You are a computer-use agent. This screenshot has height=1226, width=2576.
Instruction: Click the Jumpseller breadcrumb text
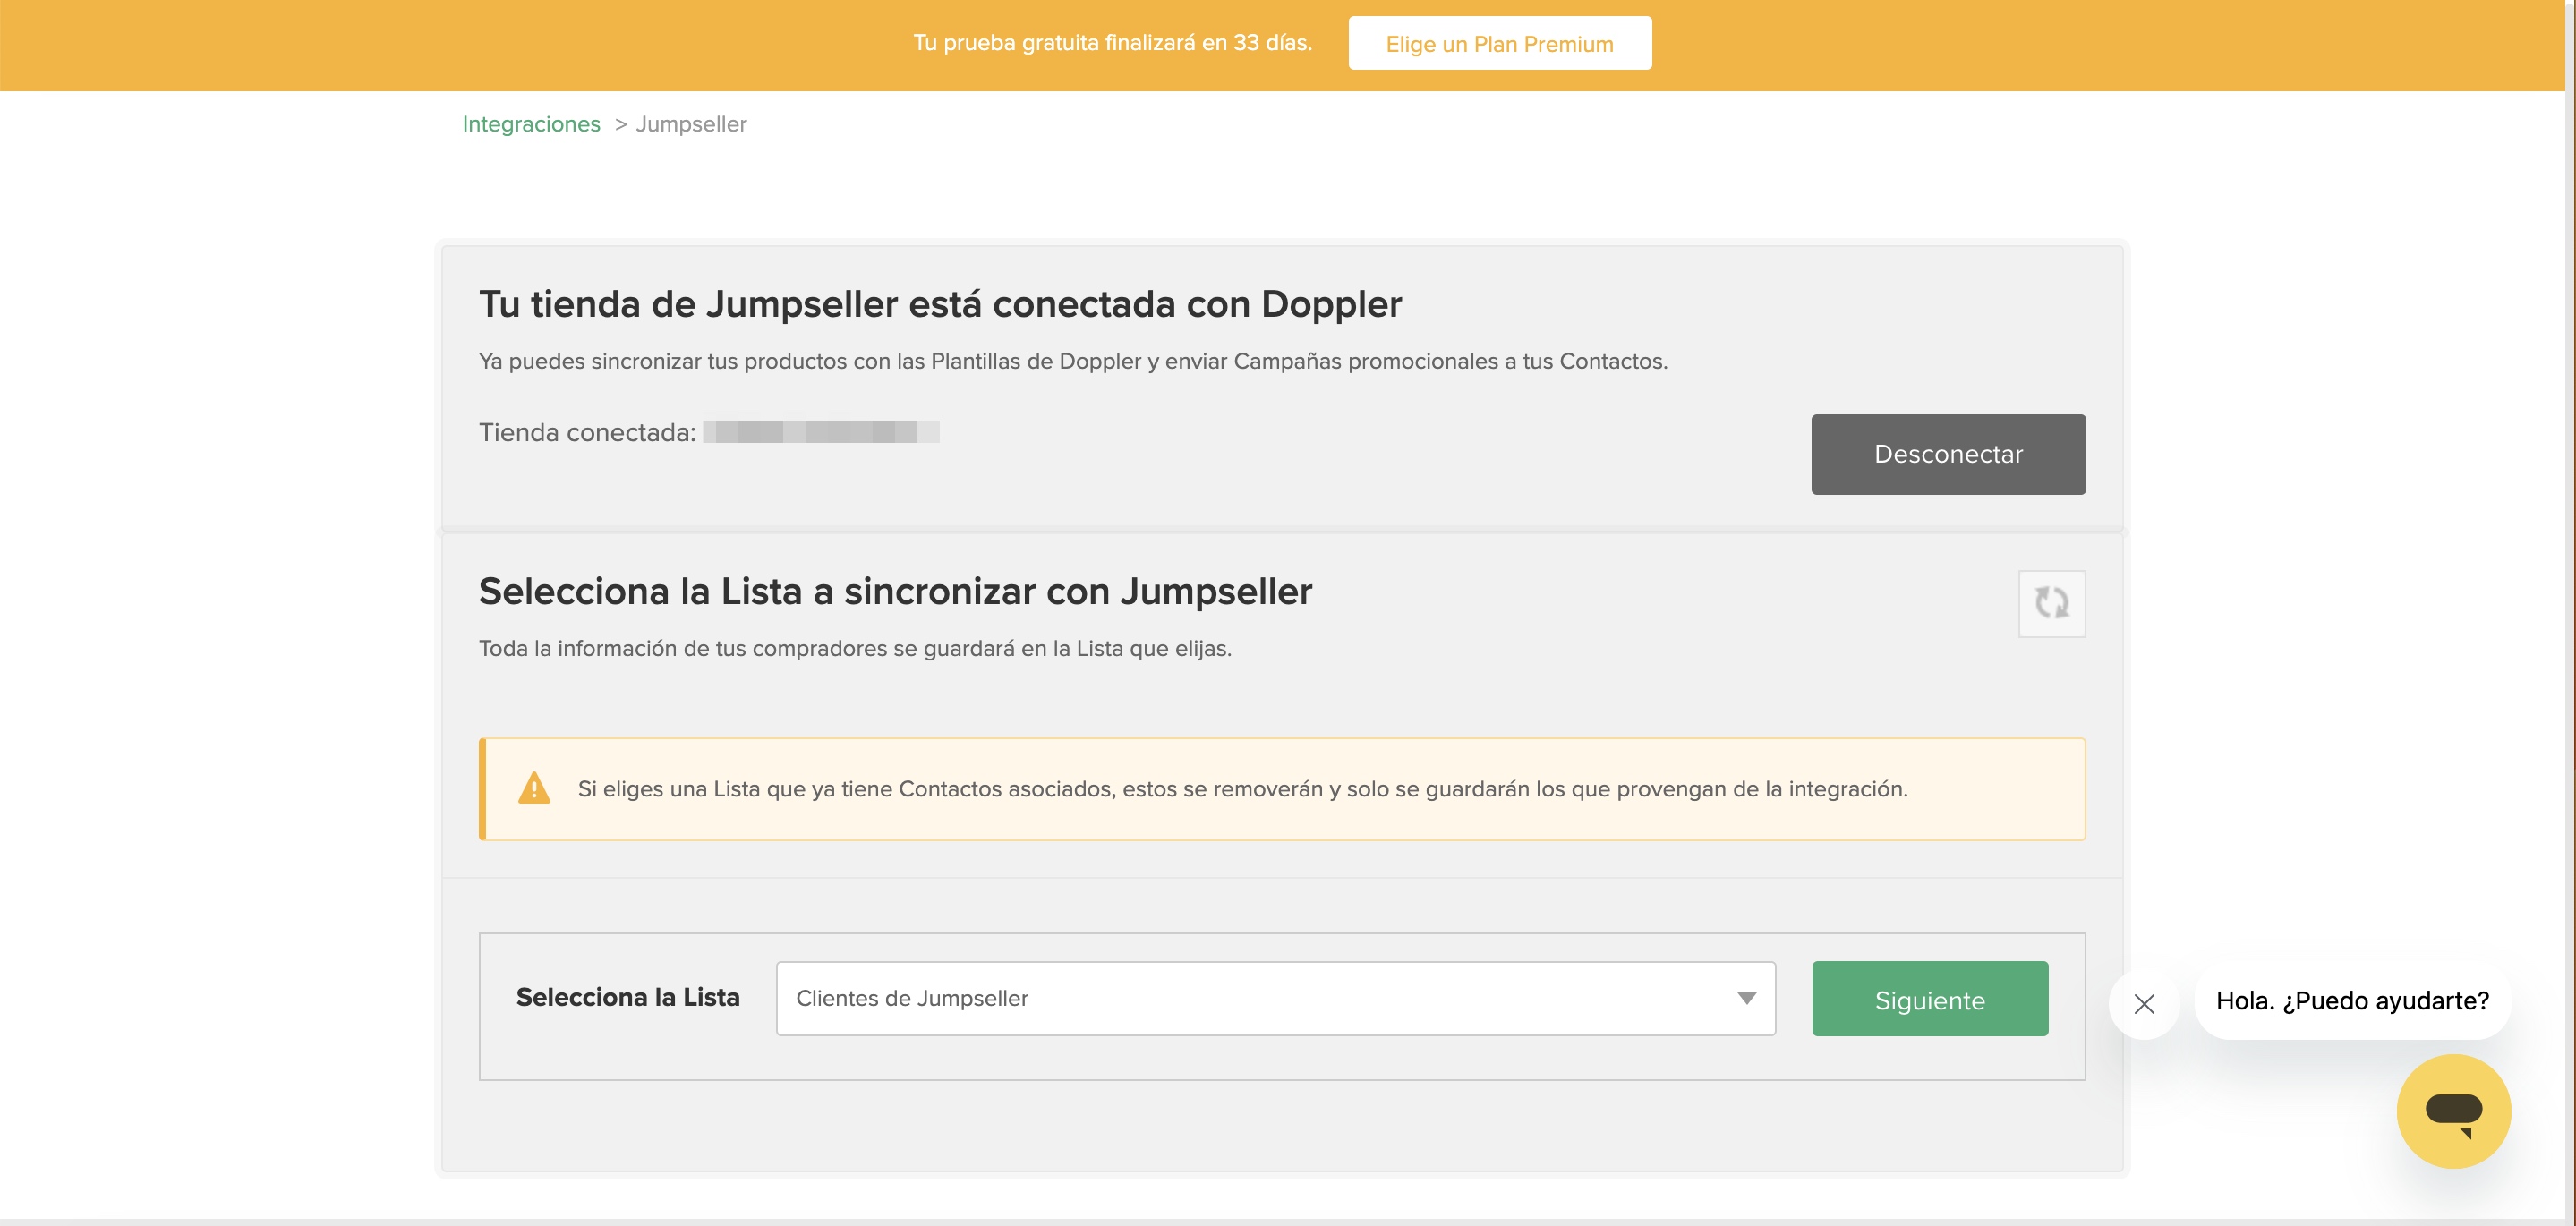pyautogui.click(x=691, y=124)
